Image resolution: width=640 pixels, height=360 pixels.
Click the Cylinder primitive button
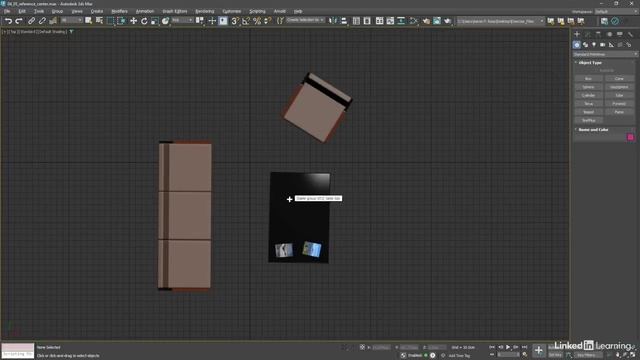click(588, 95)
